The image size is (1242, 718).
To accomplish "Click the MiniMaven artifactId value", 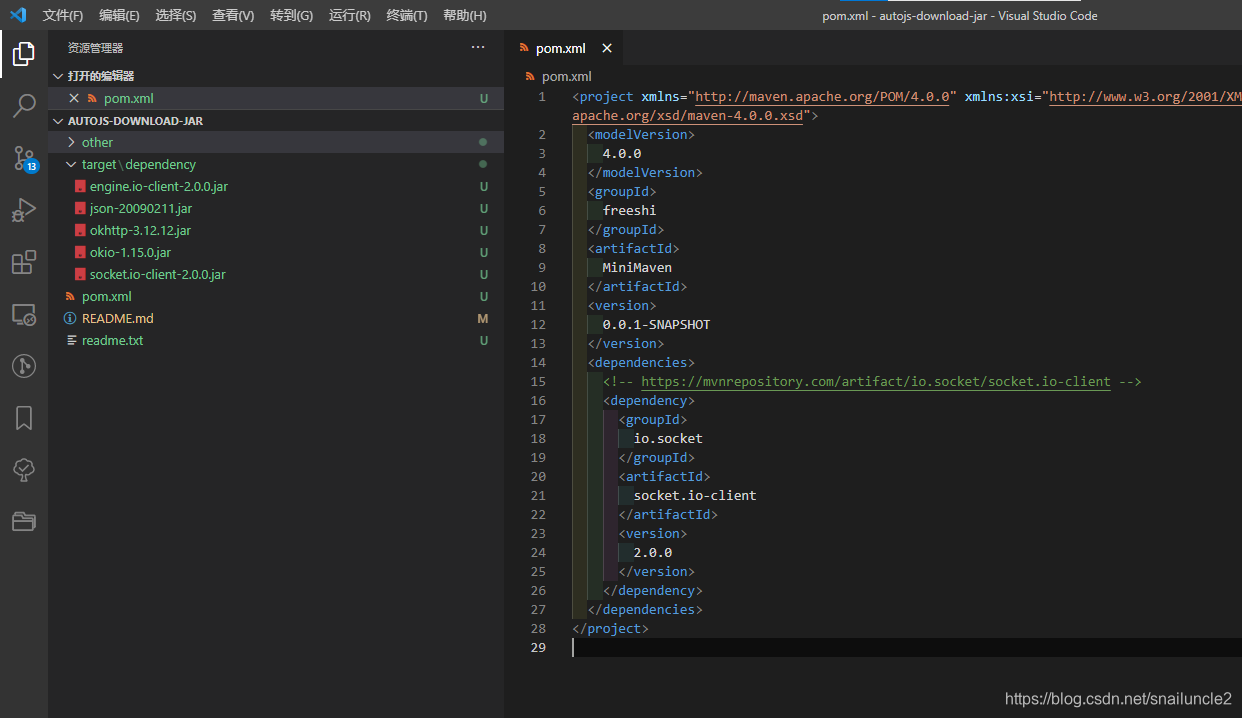I will click(x=637, y=267).
